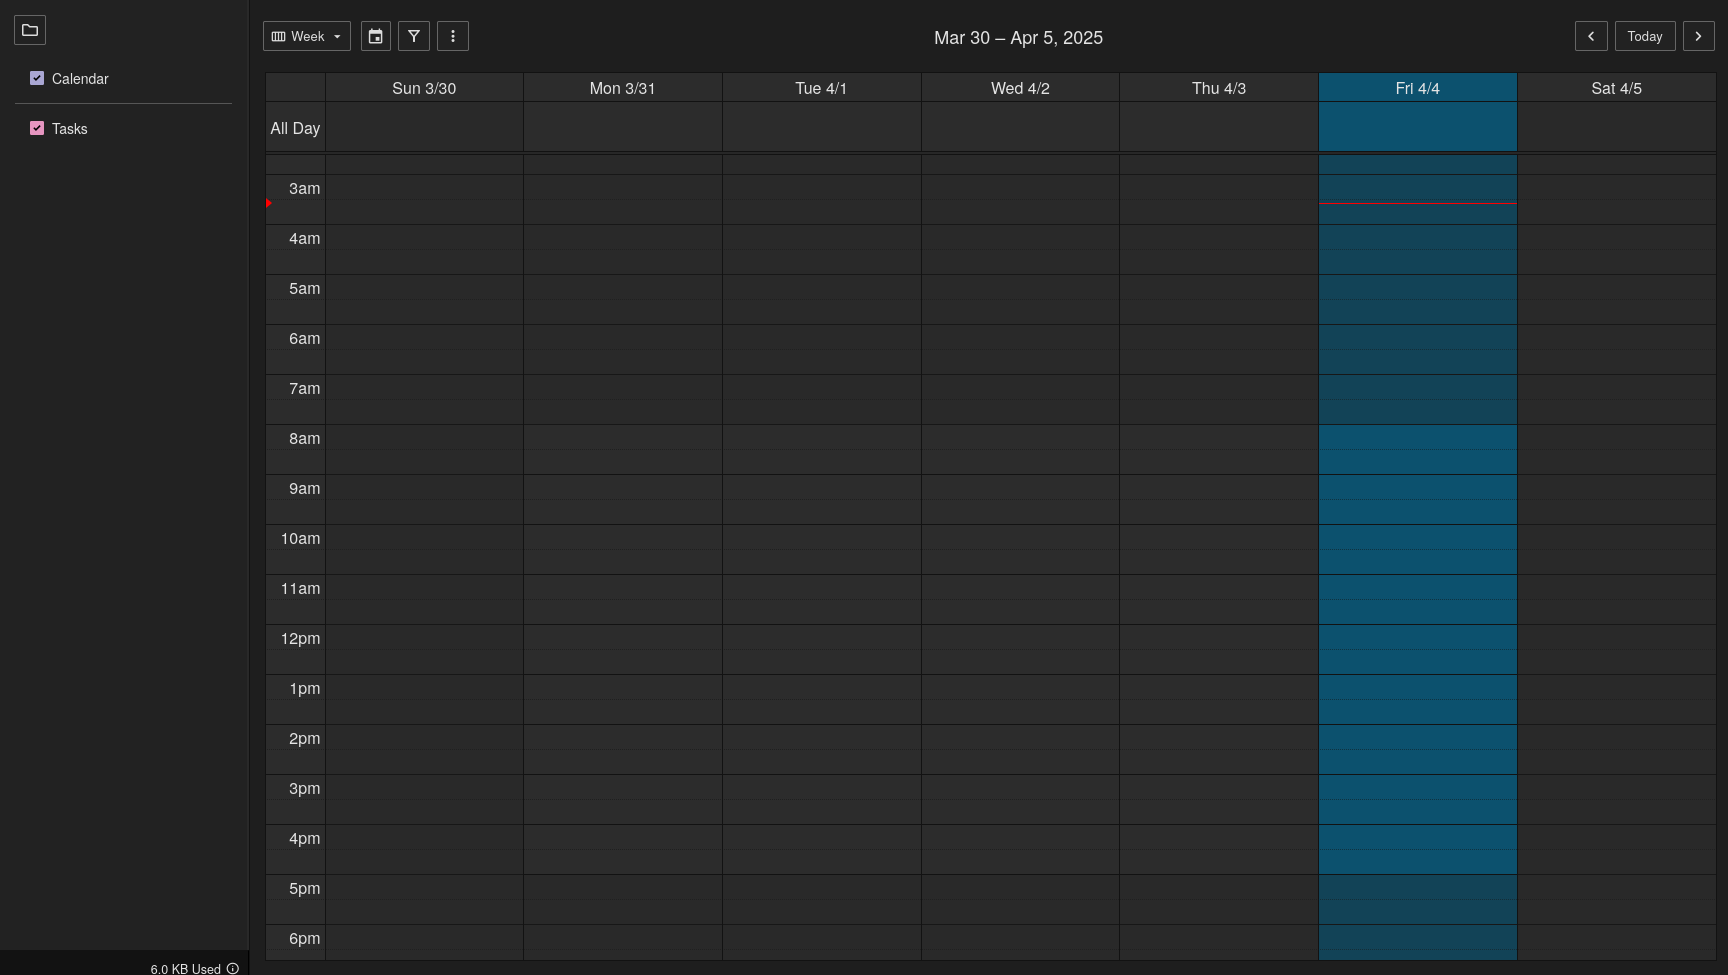The height and width of the screenshot is (975, 1728).
Task: Select the Tue 4/1 day header
Action: tap(821, 88)
